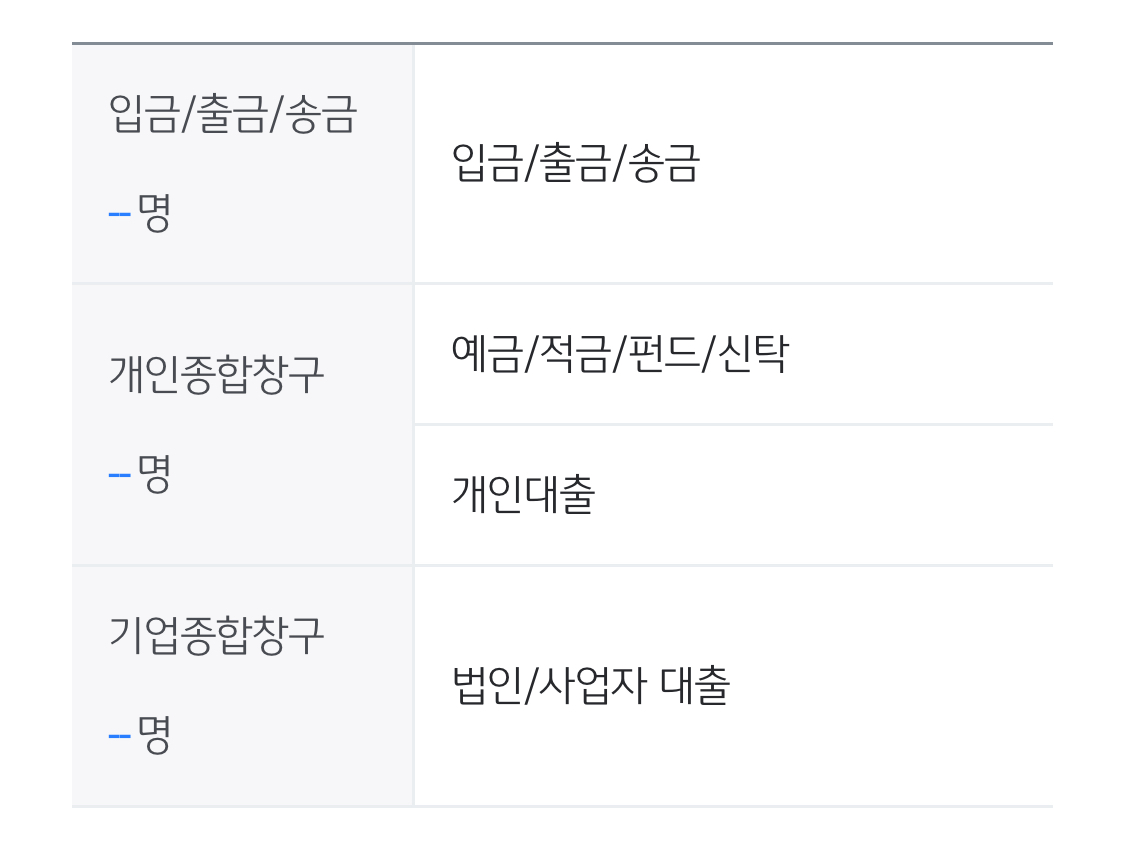The width and height of the screenshot is (1125, 846).
Task: Click the 명 unit under 기업종합창구
Action: click(x=154, y=733)
